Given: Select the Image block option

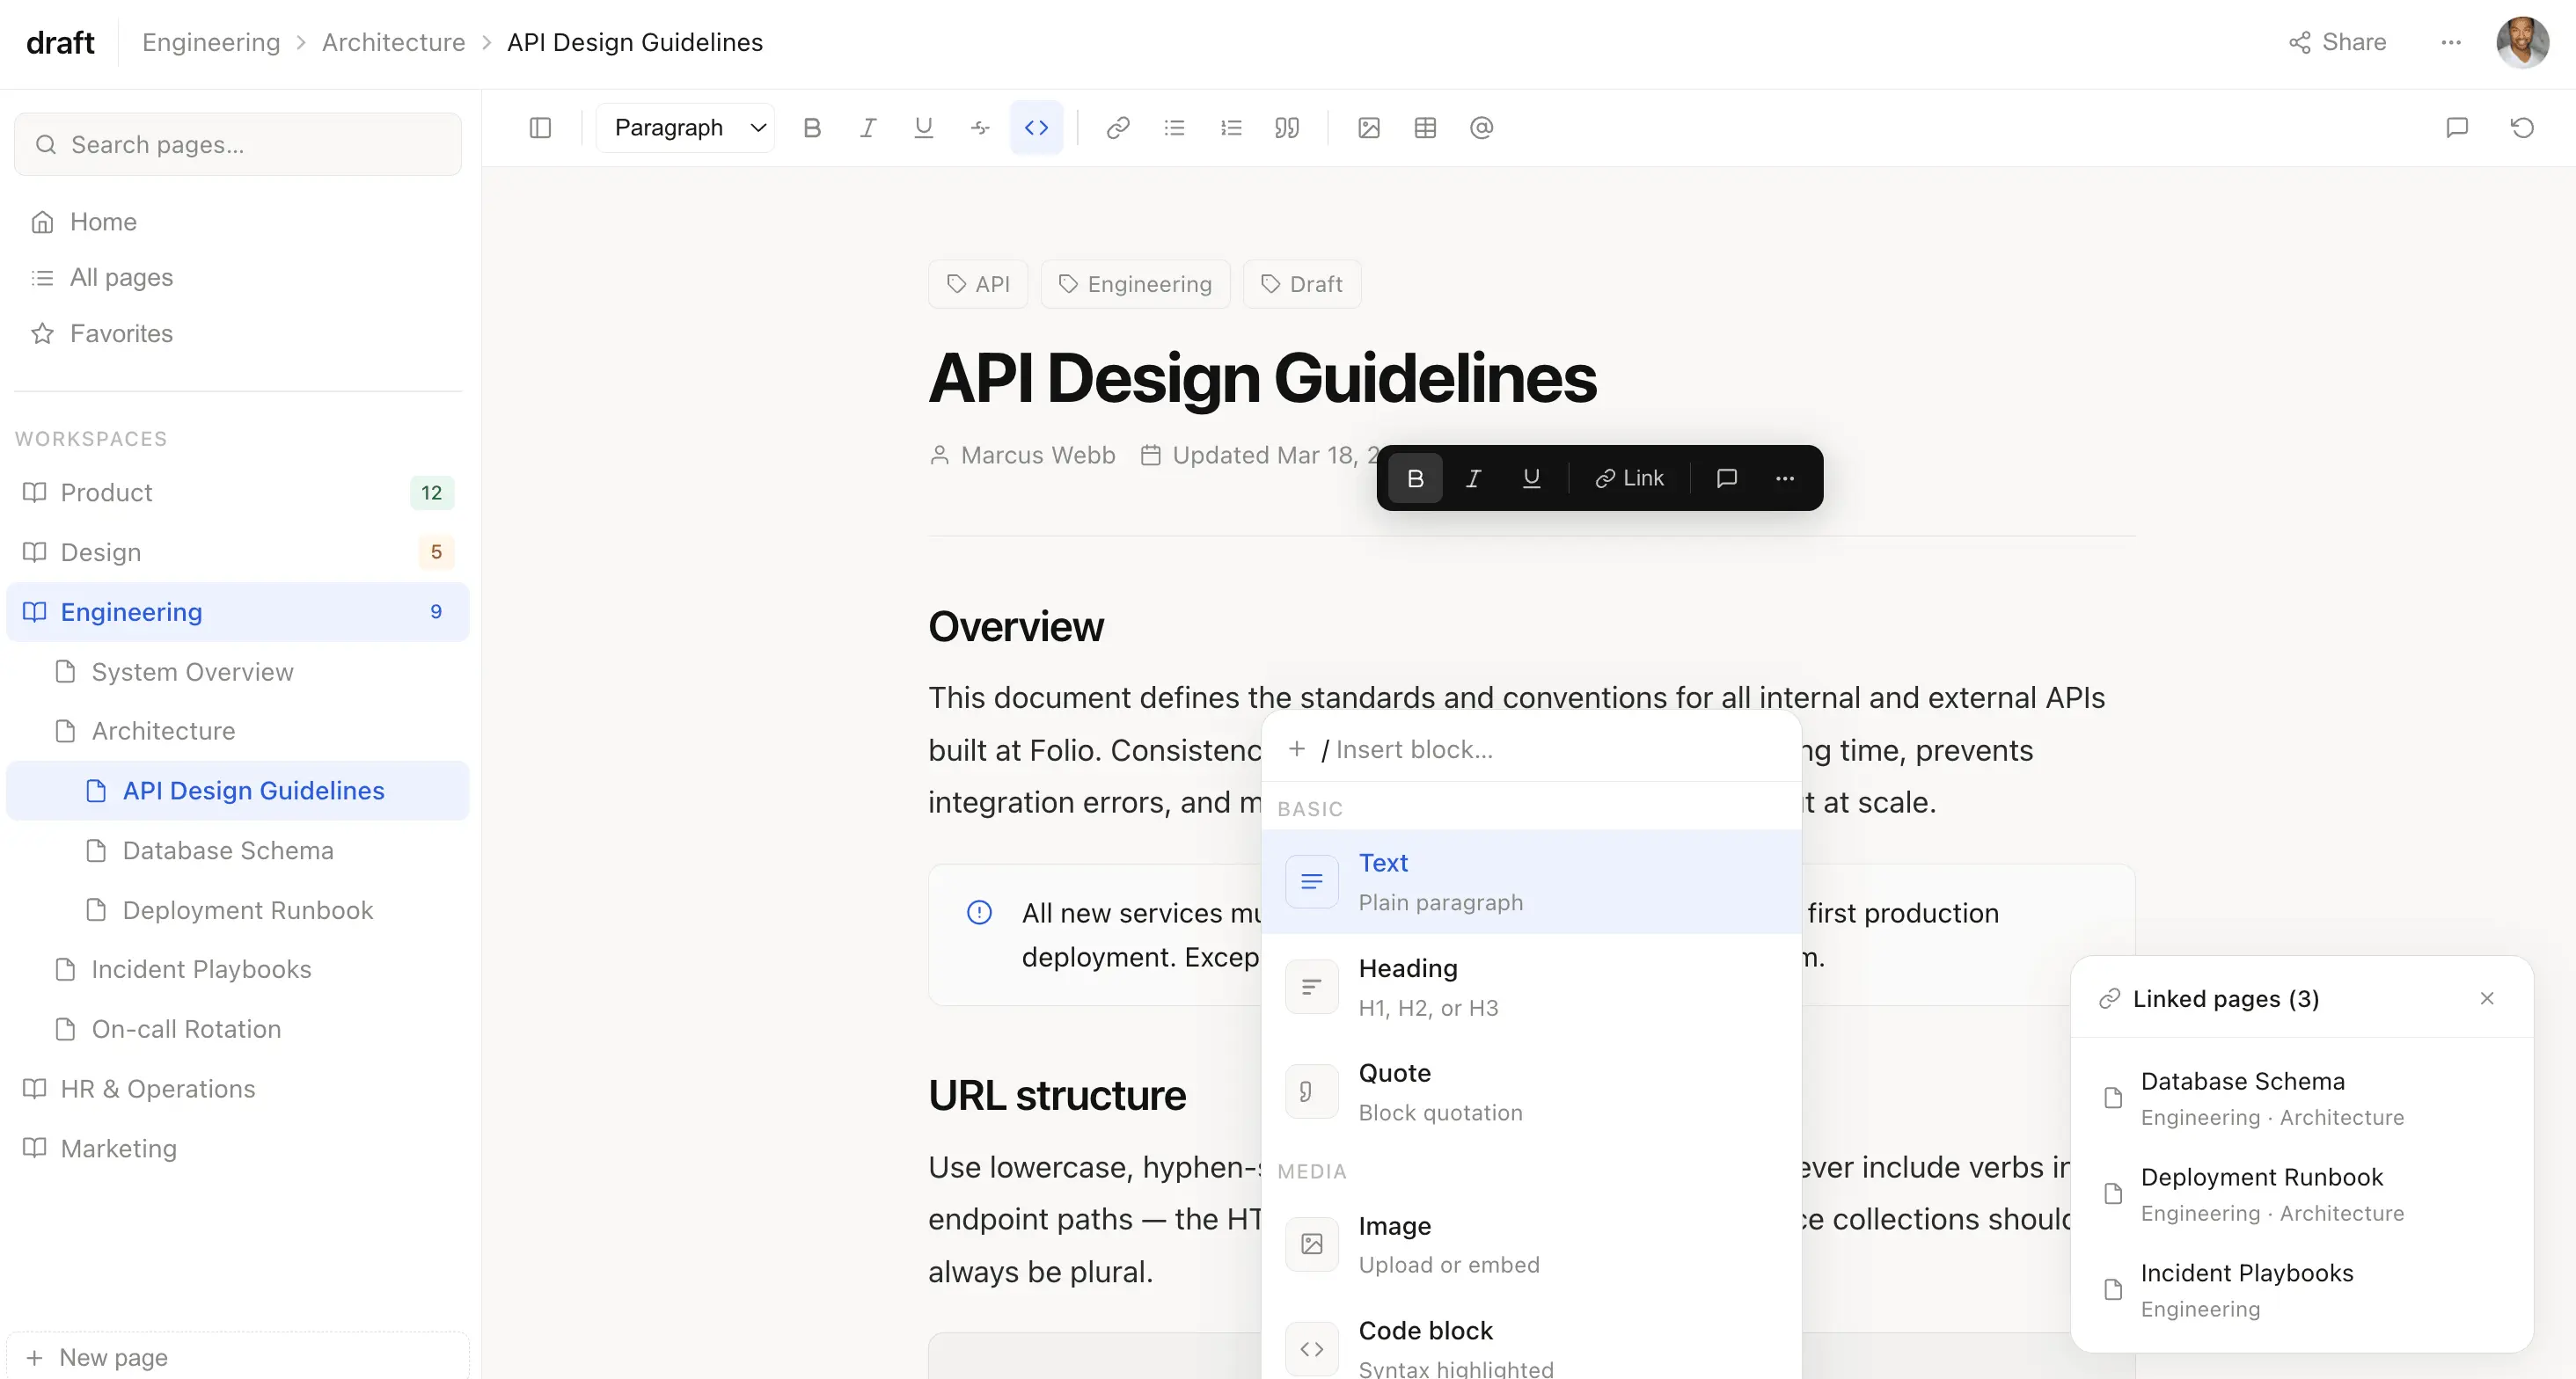Looking at the screenshot, I should pos(1532,1245).
